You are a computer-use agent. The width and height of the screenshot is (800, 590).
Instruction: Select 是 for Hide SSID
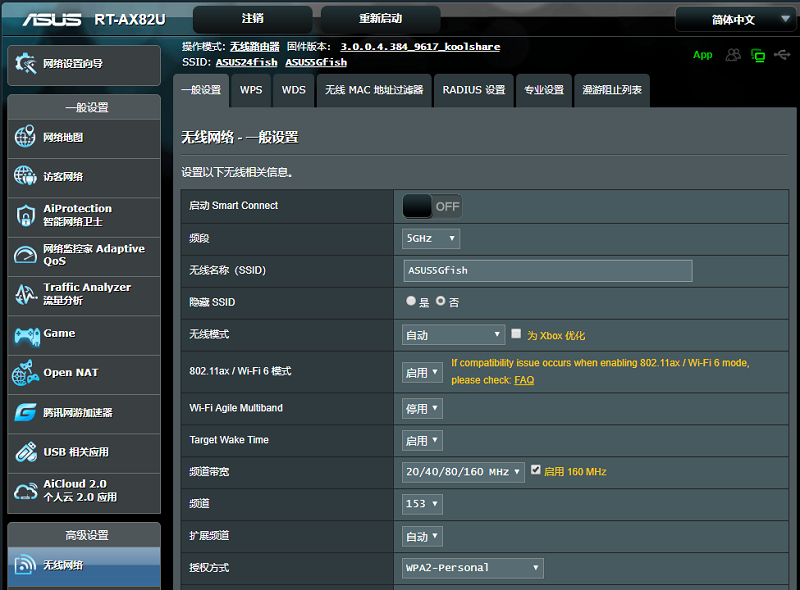(411, 301)
